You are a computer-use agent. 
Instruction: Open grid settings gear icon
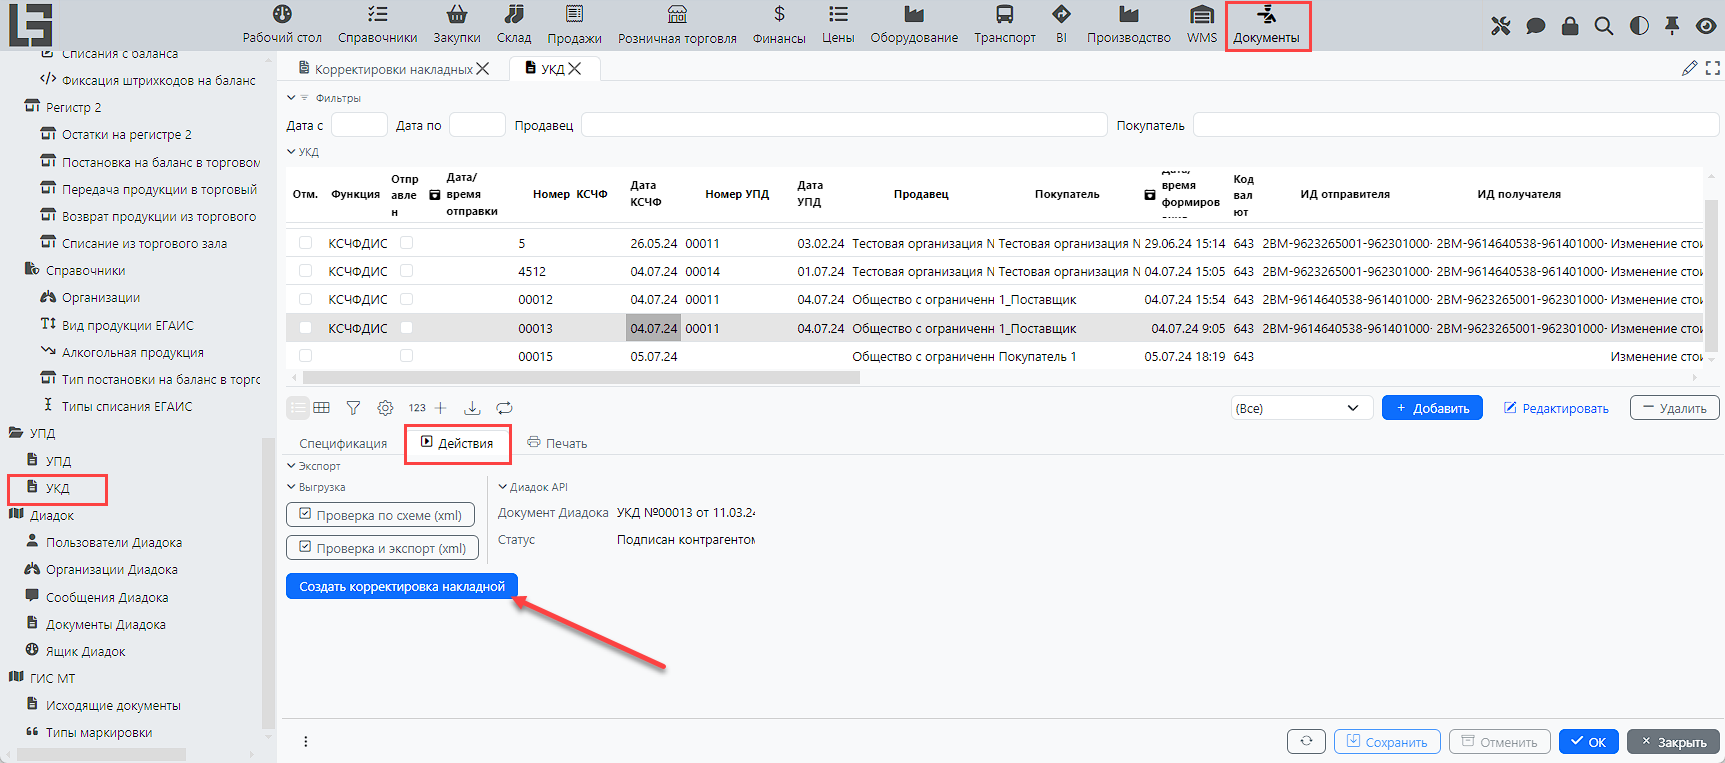tap(385, 408)
